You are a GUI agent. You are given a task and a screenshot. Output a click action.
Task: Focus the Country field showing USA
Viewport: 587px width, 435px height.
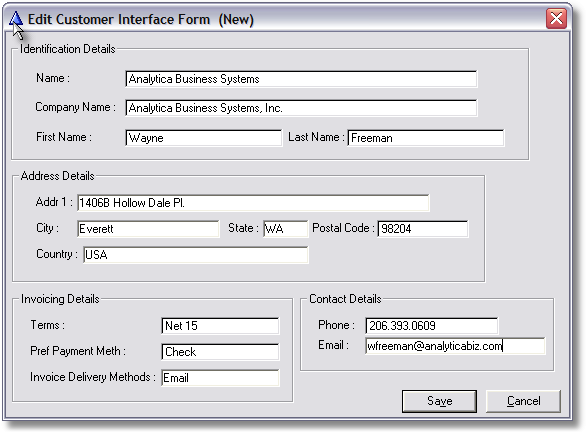[196, 255]
